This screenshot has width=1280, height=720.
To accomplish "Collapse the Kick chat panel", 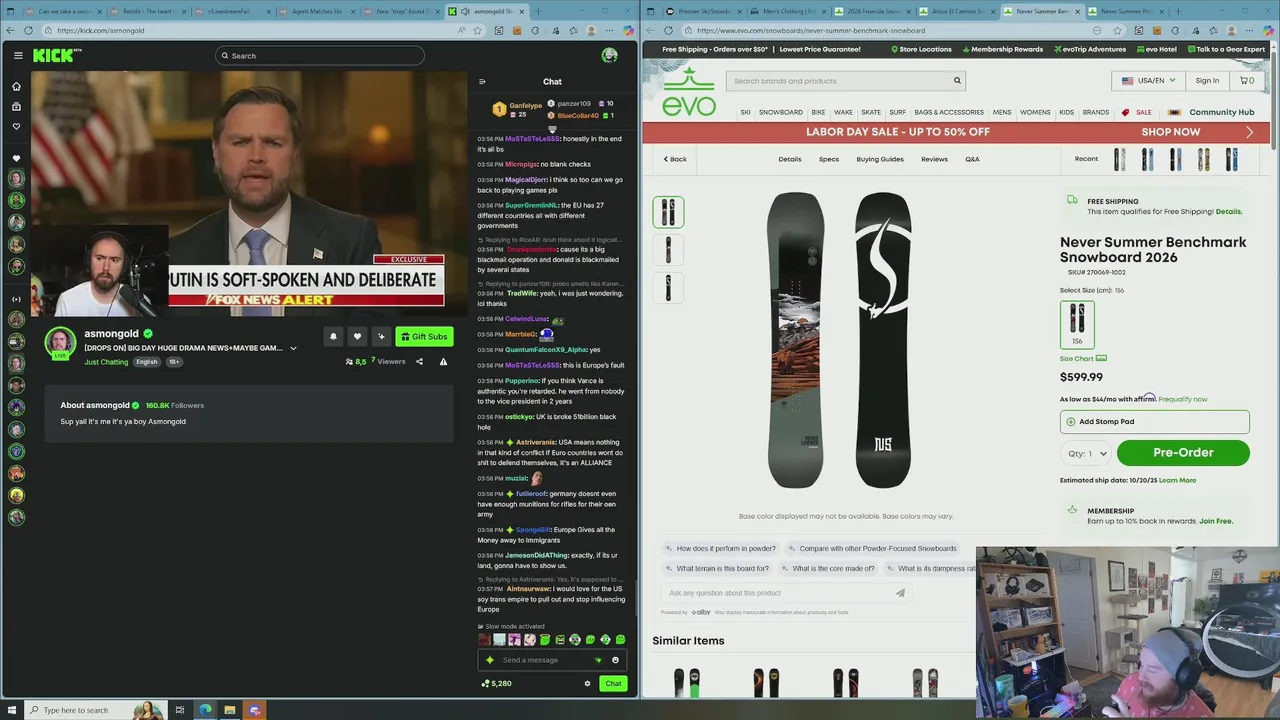I will point(482,82).
